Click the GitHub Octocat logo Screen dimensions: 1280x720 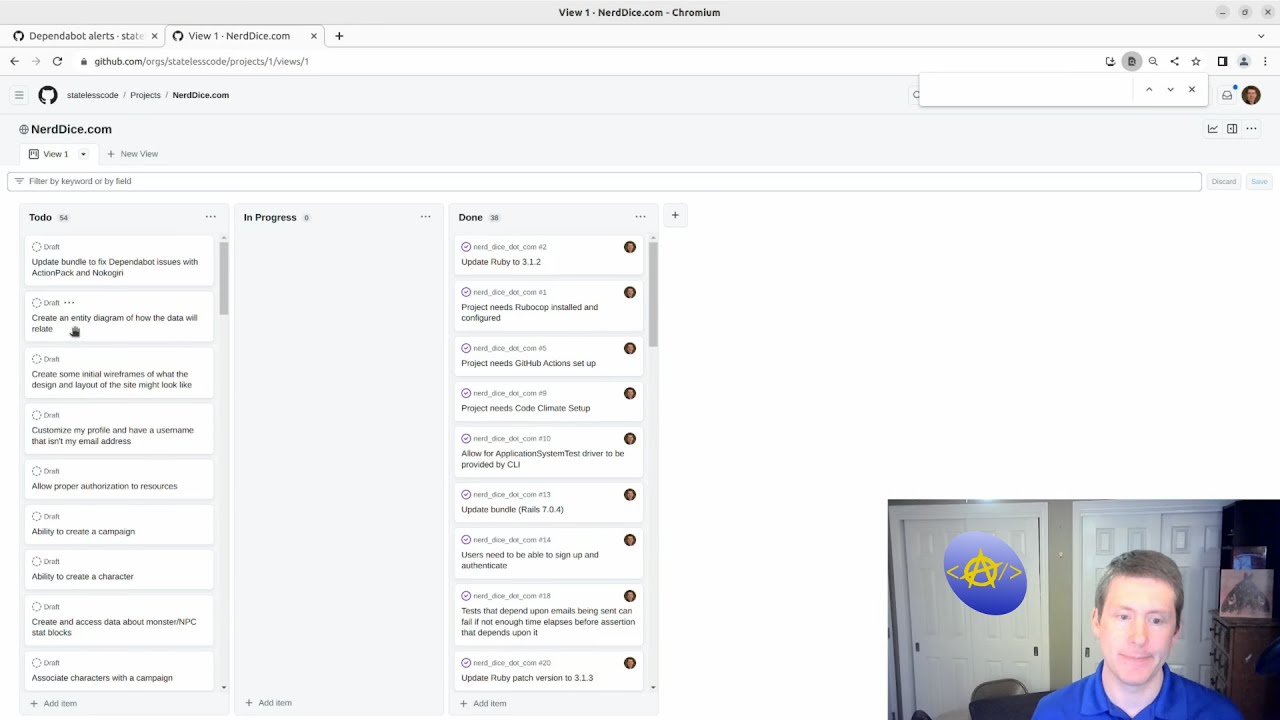click(x=48, y=95)
